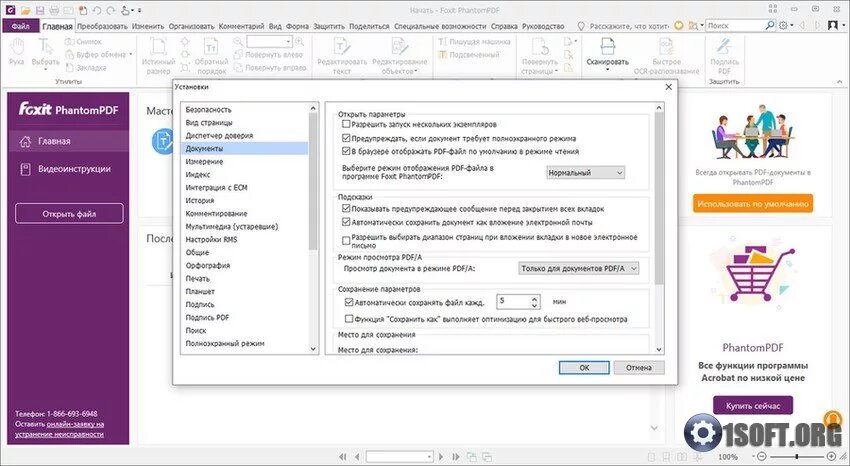Switch to the Комментарий ribbon tab
The width and height of the screenshot is (850, 466).
click(x=241, y=26)
